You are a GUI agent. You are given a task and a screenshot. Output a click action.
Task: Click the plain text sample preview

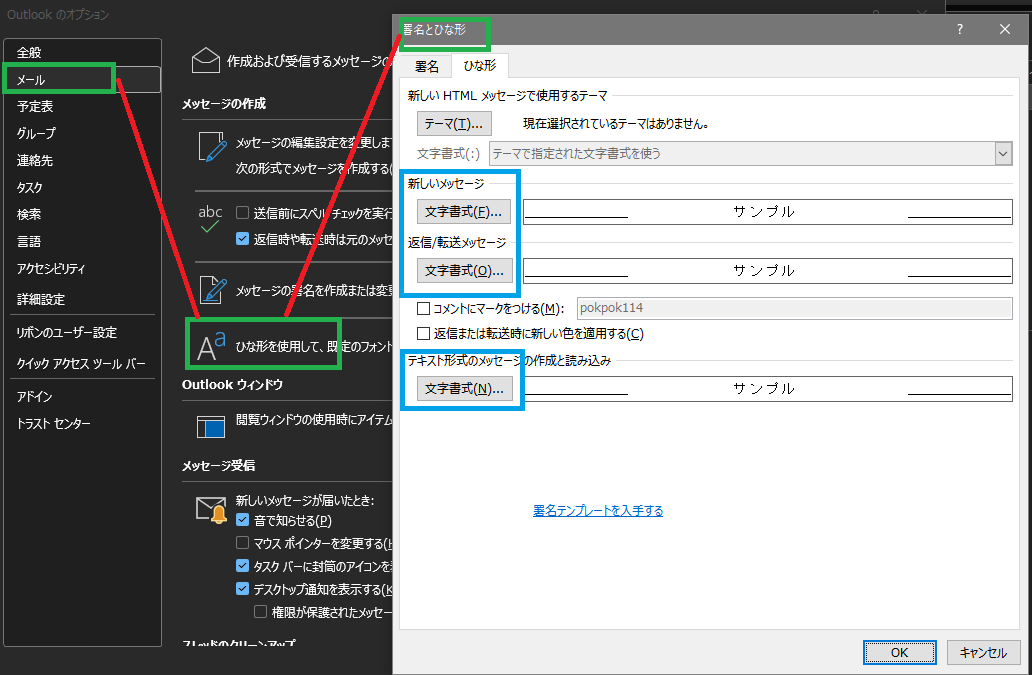tap(767, 389)
